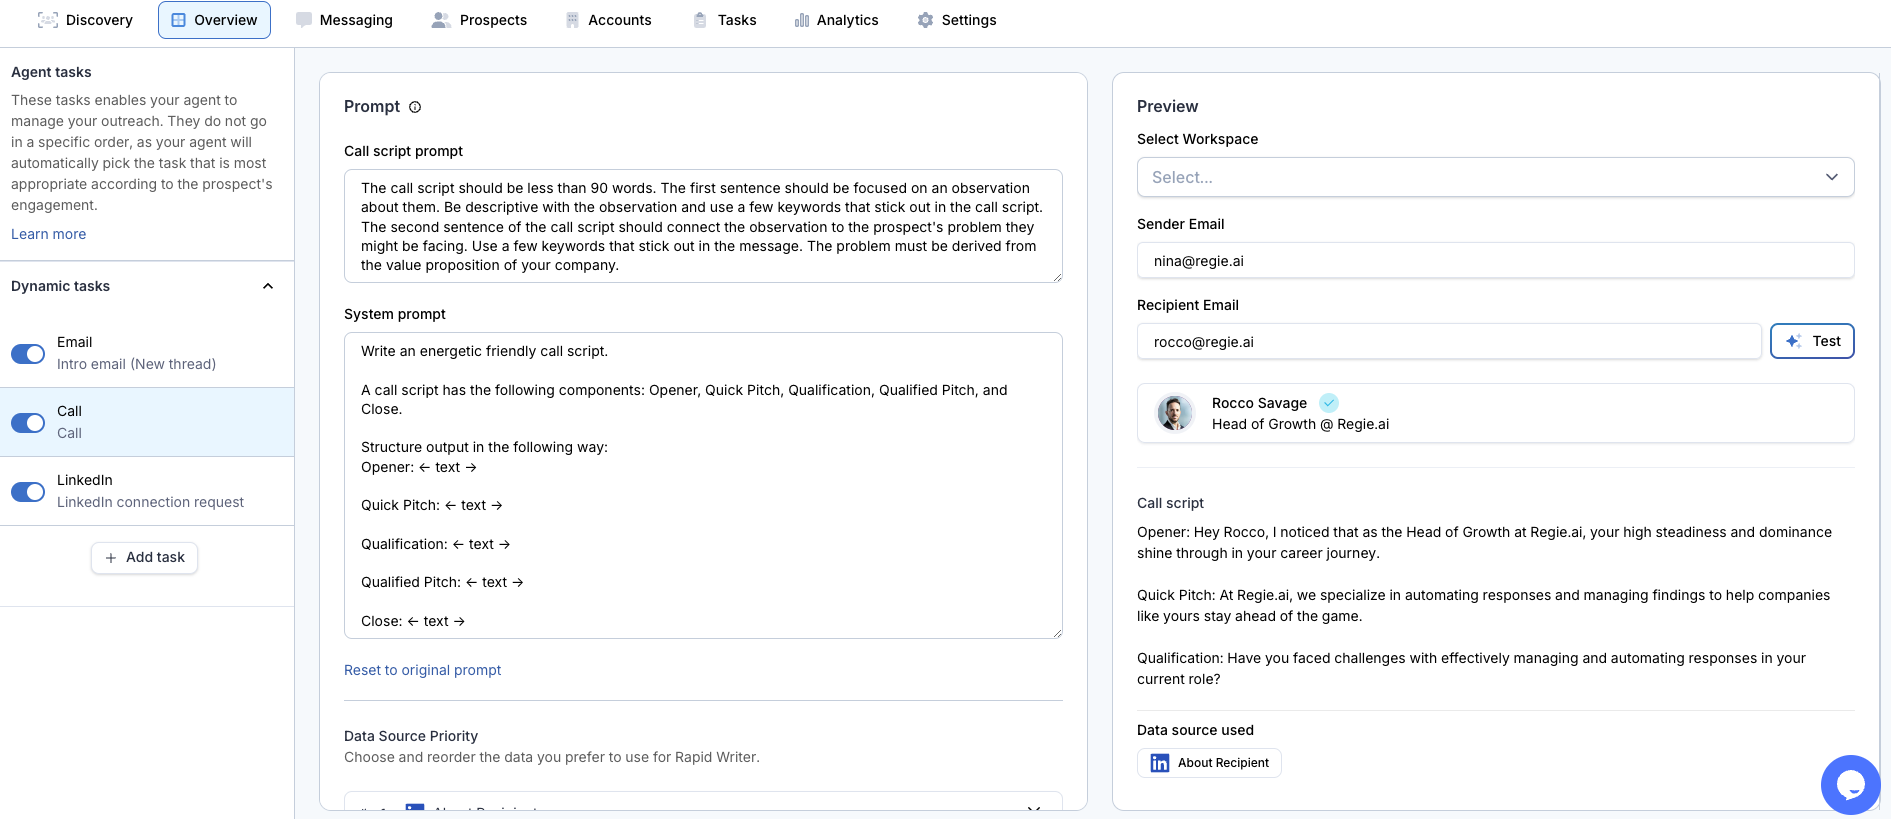Toggle the Email task switch

point(28,354)
